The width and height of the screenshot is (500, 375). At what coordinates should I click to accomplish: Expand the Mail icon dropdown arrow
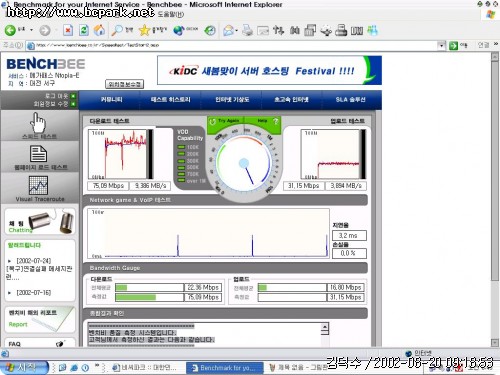coord(236,31)
